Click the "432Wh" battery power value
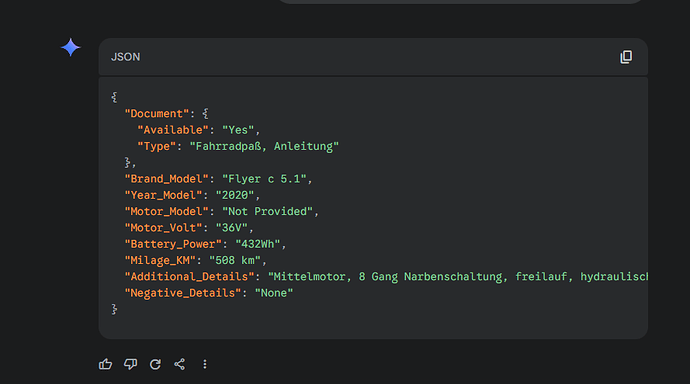The height and width of the screenshot is (384, 690). (257, 244)
